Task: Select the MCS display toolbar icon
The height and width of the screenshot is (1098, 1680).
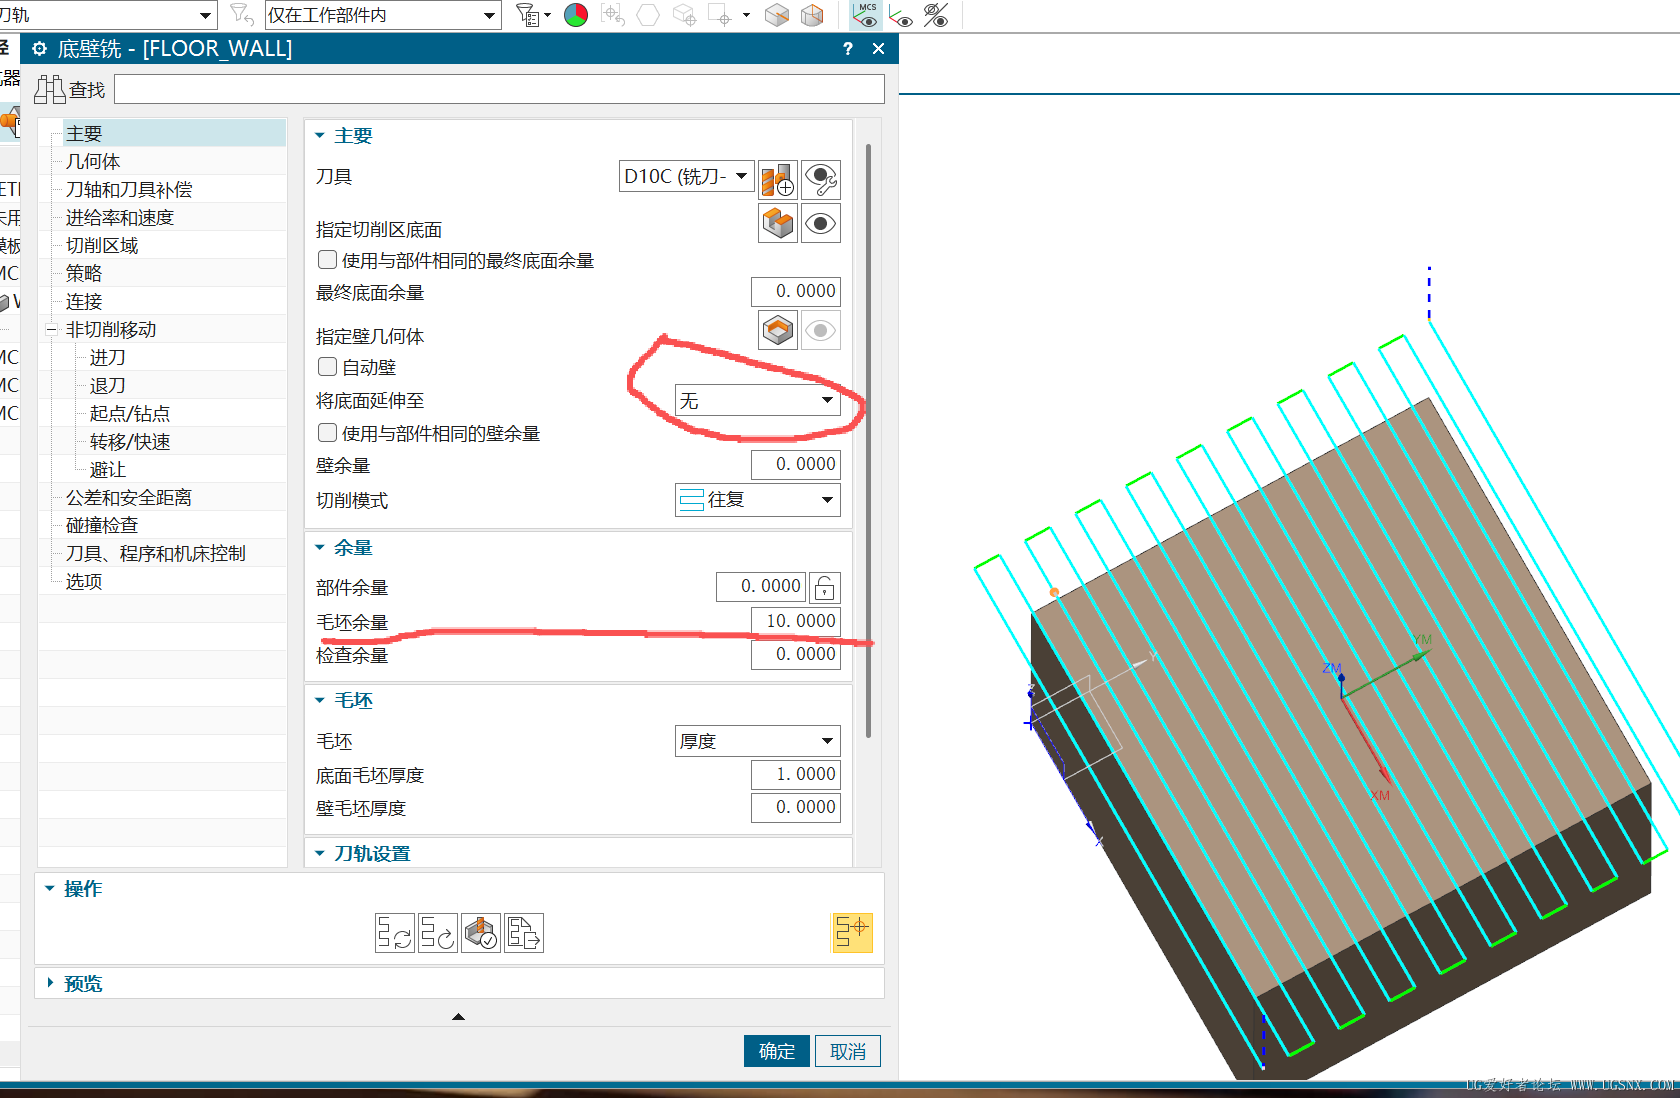Action: pyautogui.click(x=866, y=15)
